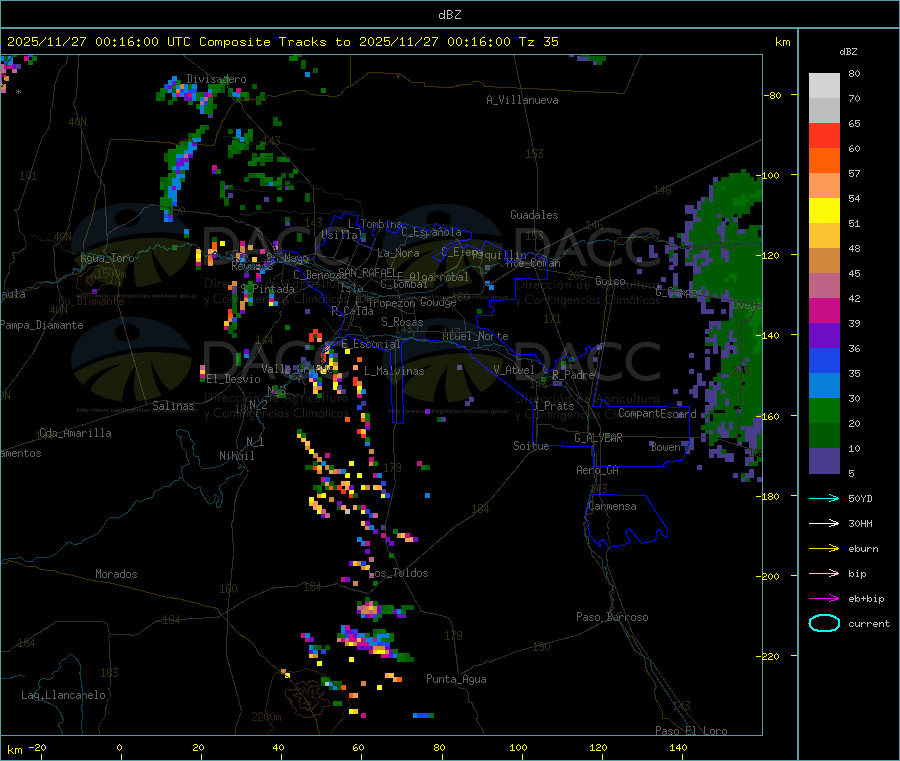Click the 'L_Malvinas' map label
Screen dimensions: 900x761
[394, 371]
